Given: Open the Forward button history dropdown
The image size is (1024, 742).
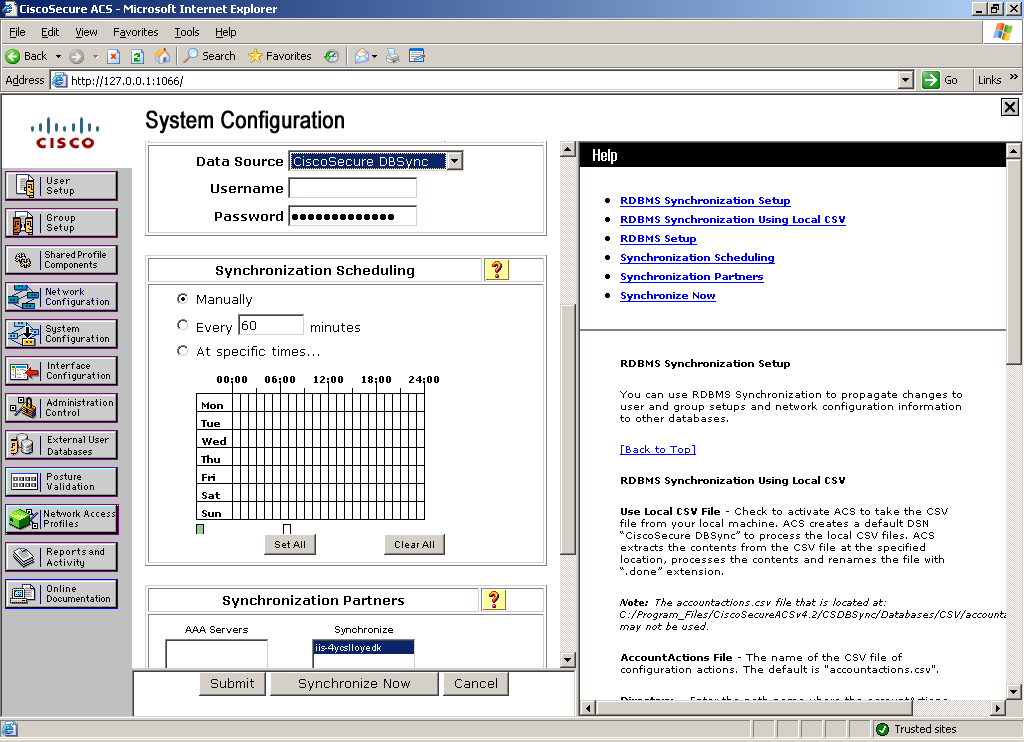Looking at the screenshot, I should 95,56.
